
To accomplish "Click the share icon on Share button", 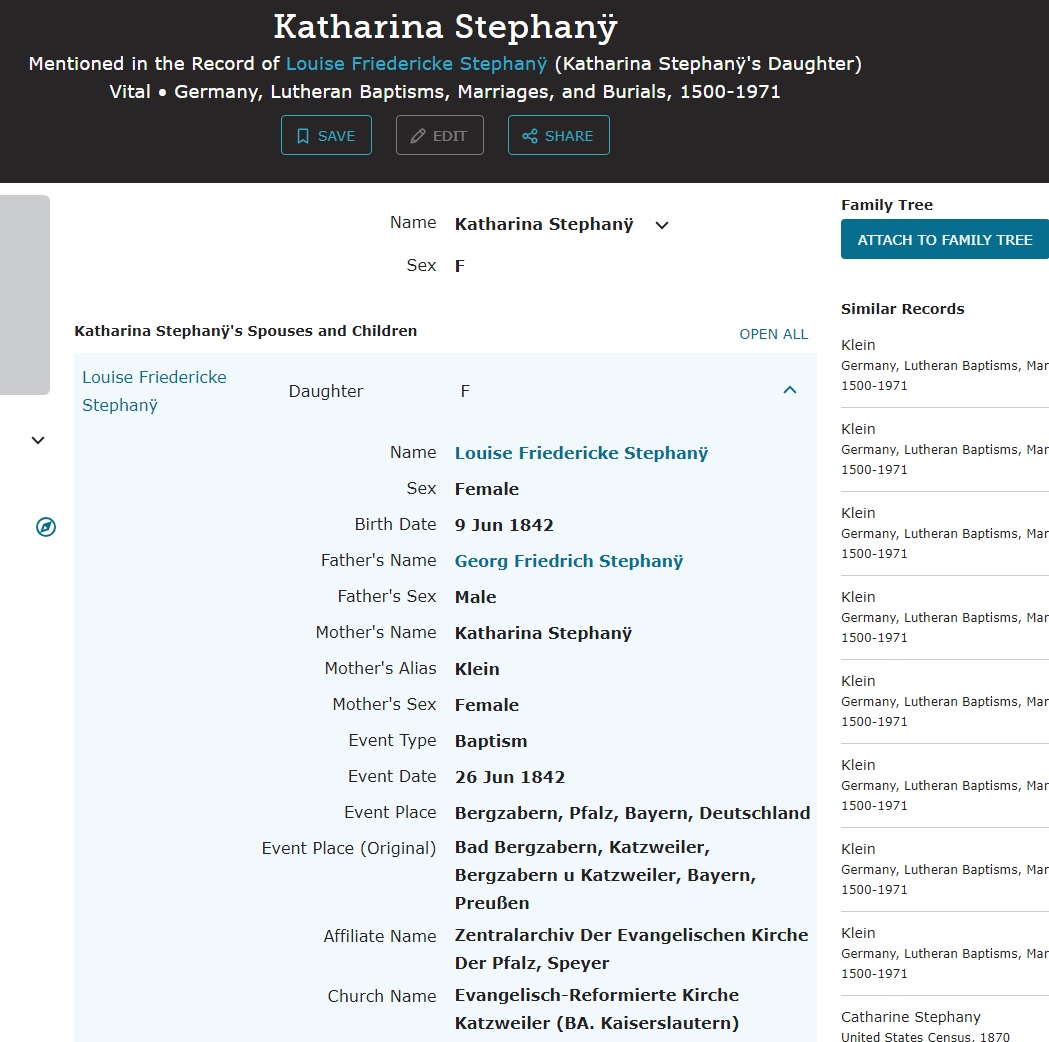I will pos(530,136).
